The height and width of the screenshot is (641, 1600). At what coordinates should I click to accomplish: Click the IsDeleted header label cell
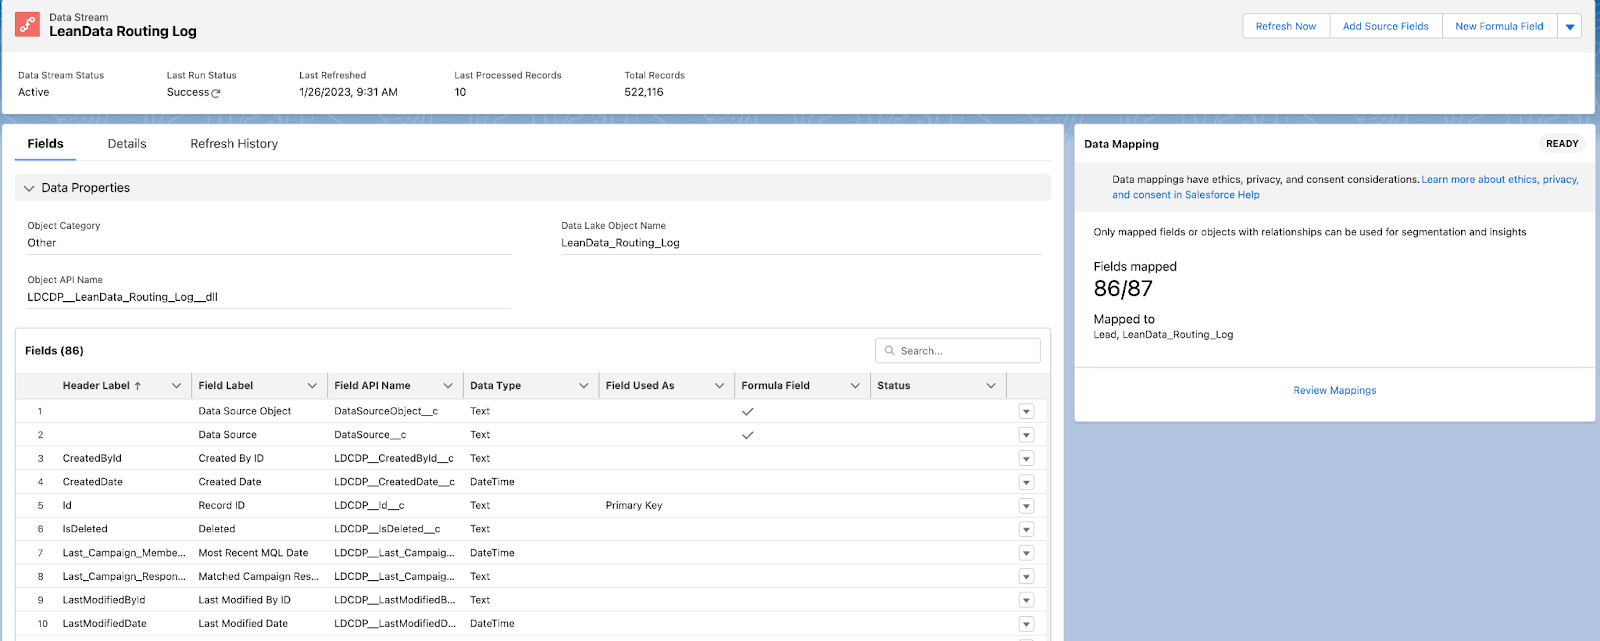pyautogui.click(x=85, y=529)
